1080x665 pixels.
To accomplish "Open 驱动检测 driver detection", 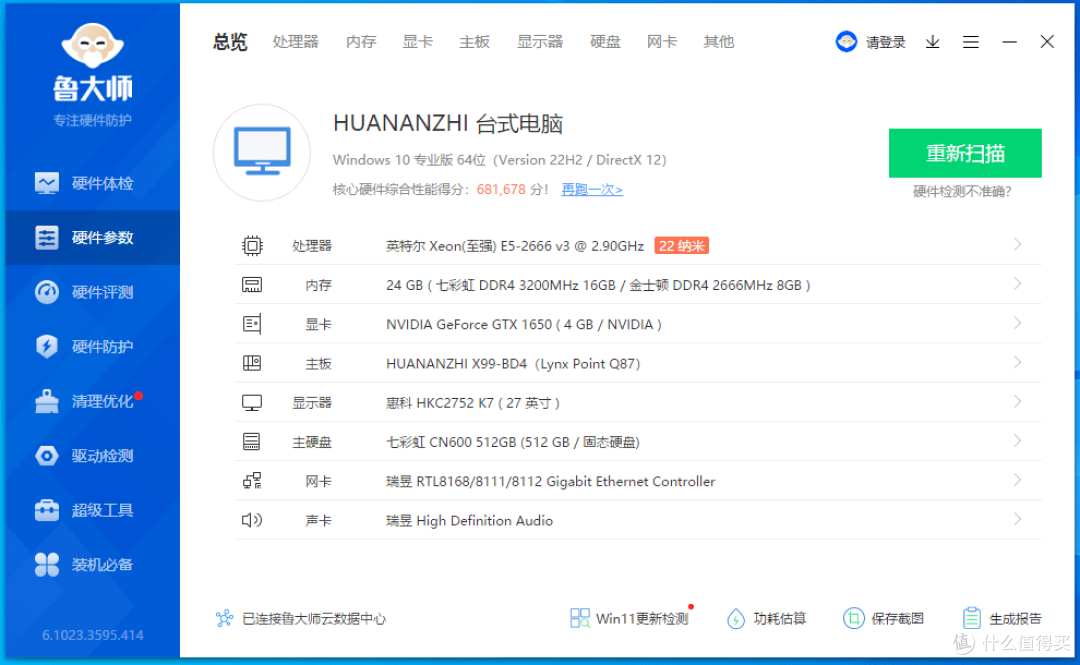I will pos(93,456).
